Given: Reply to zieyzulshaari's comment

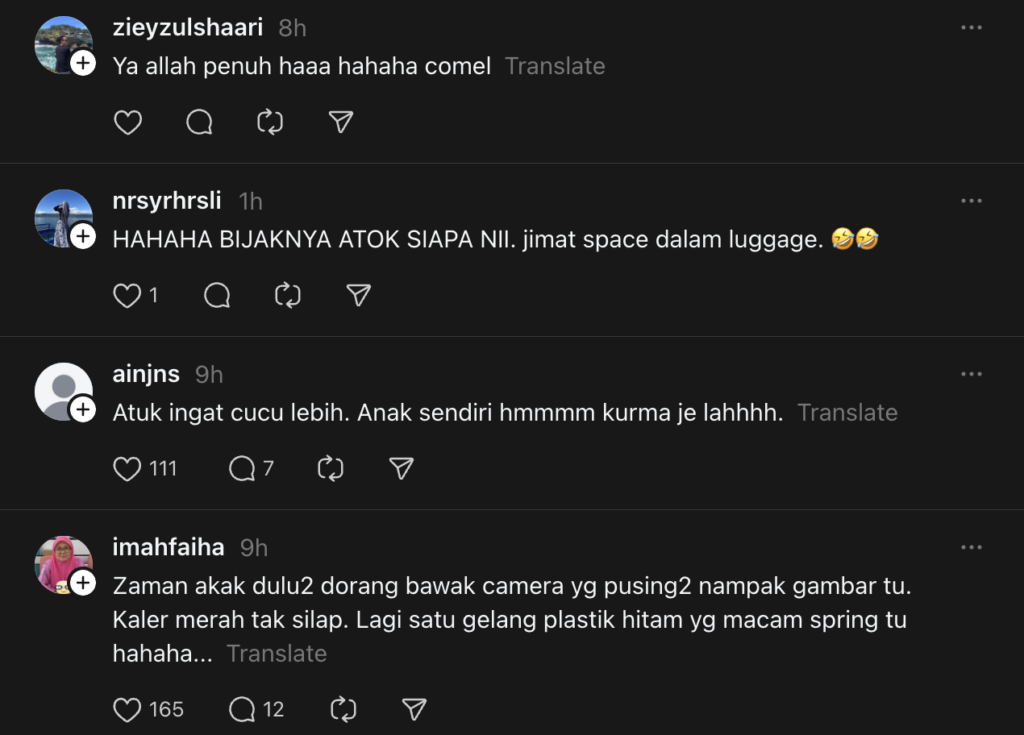Looking at the screenshot, I should click(199, 122).
